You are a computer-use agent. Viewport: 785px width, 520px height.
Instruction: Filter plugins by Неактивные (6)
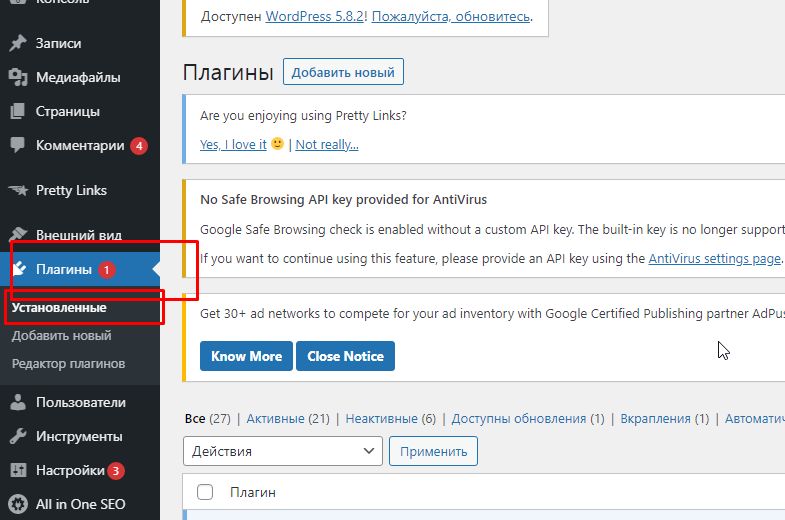[x=390, y=418]
